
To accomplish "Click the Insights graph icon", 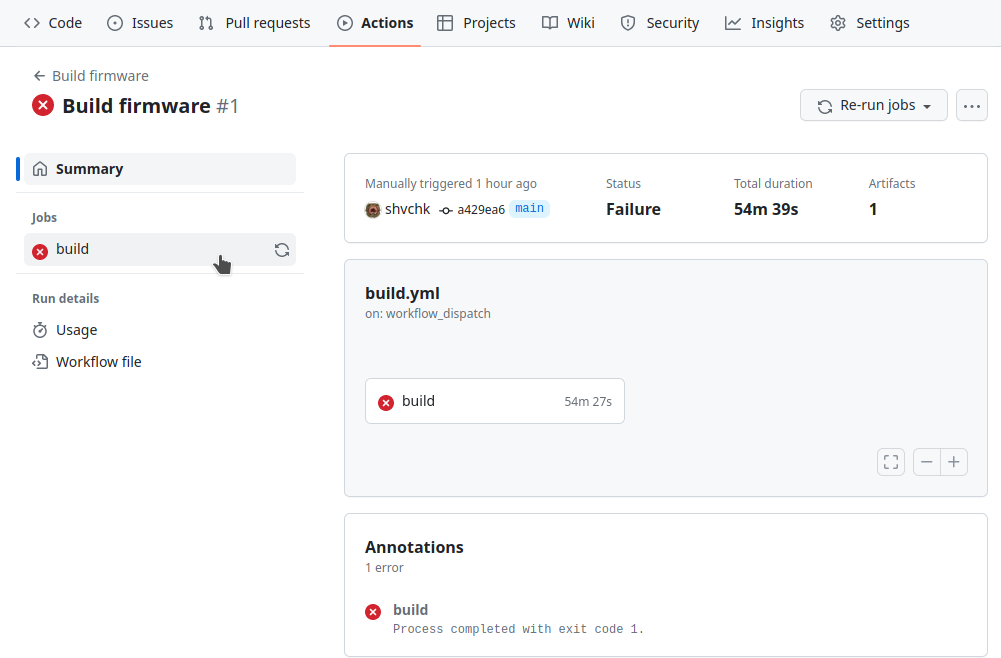I will pyautogui.click(x=734, y=22).
